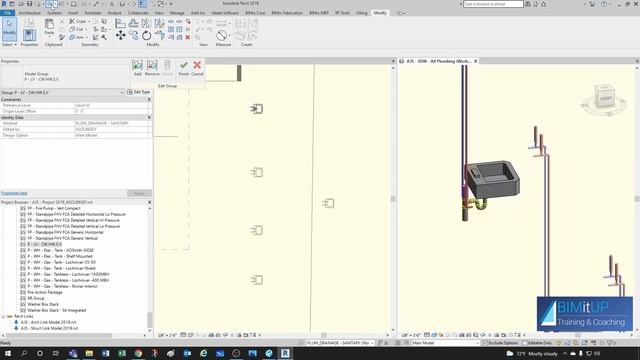
Task: Collapse the Revit Links tree node
Action: pyautogui.click(x=3, y=316)
